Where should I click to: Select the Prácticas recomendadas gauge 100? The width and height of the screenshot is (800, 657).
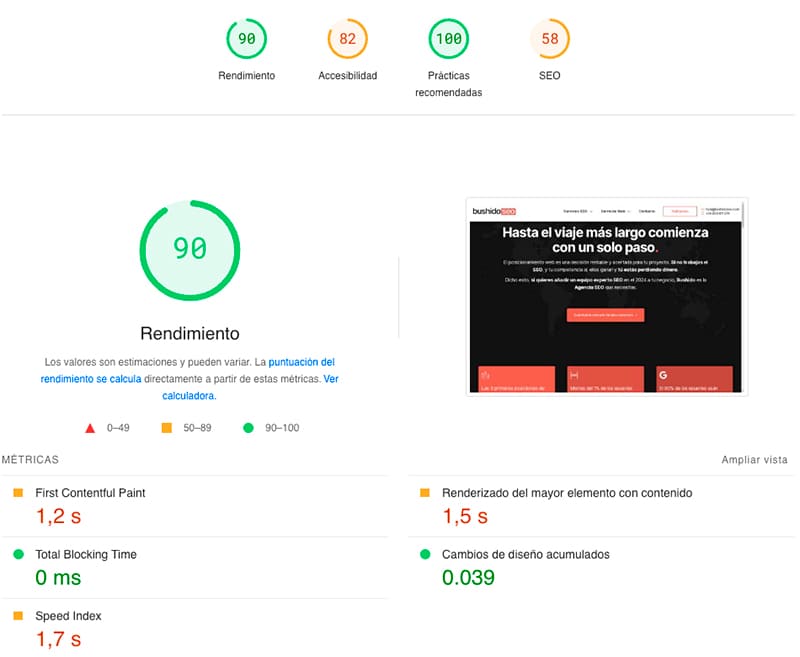(448, 39)
